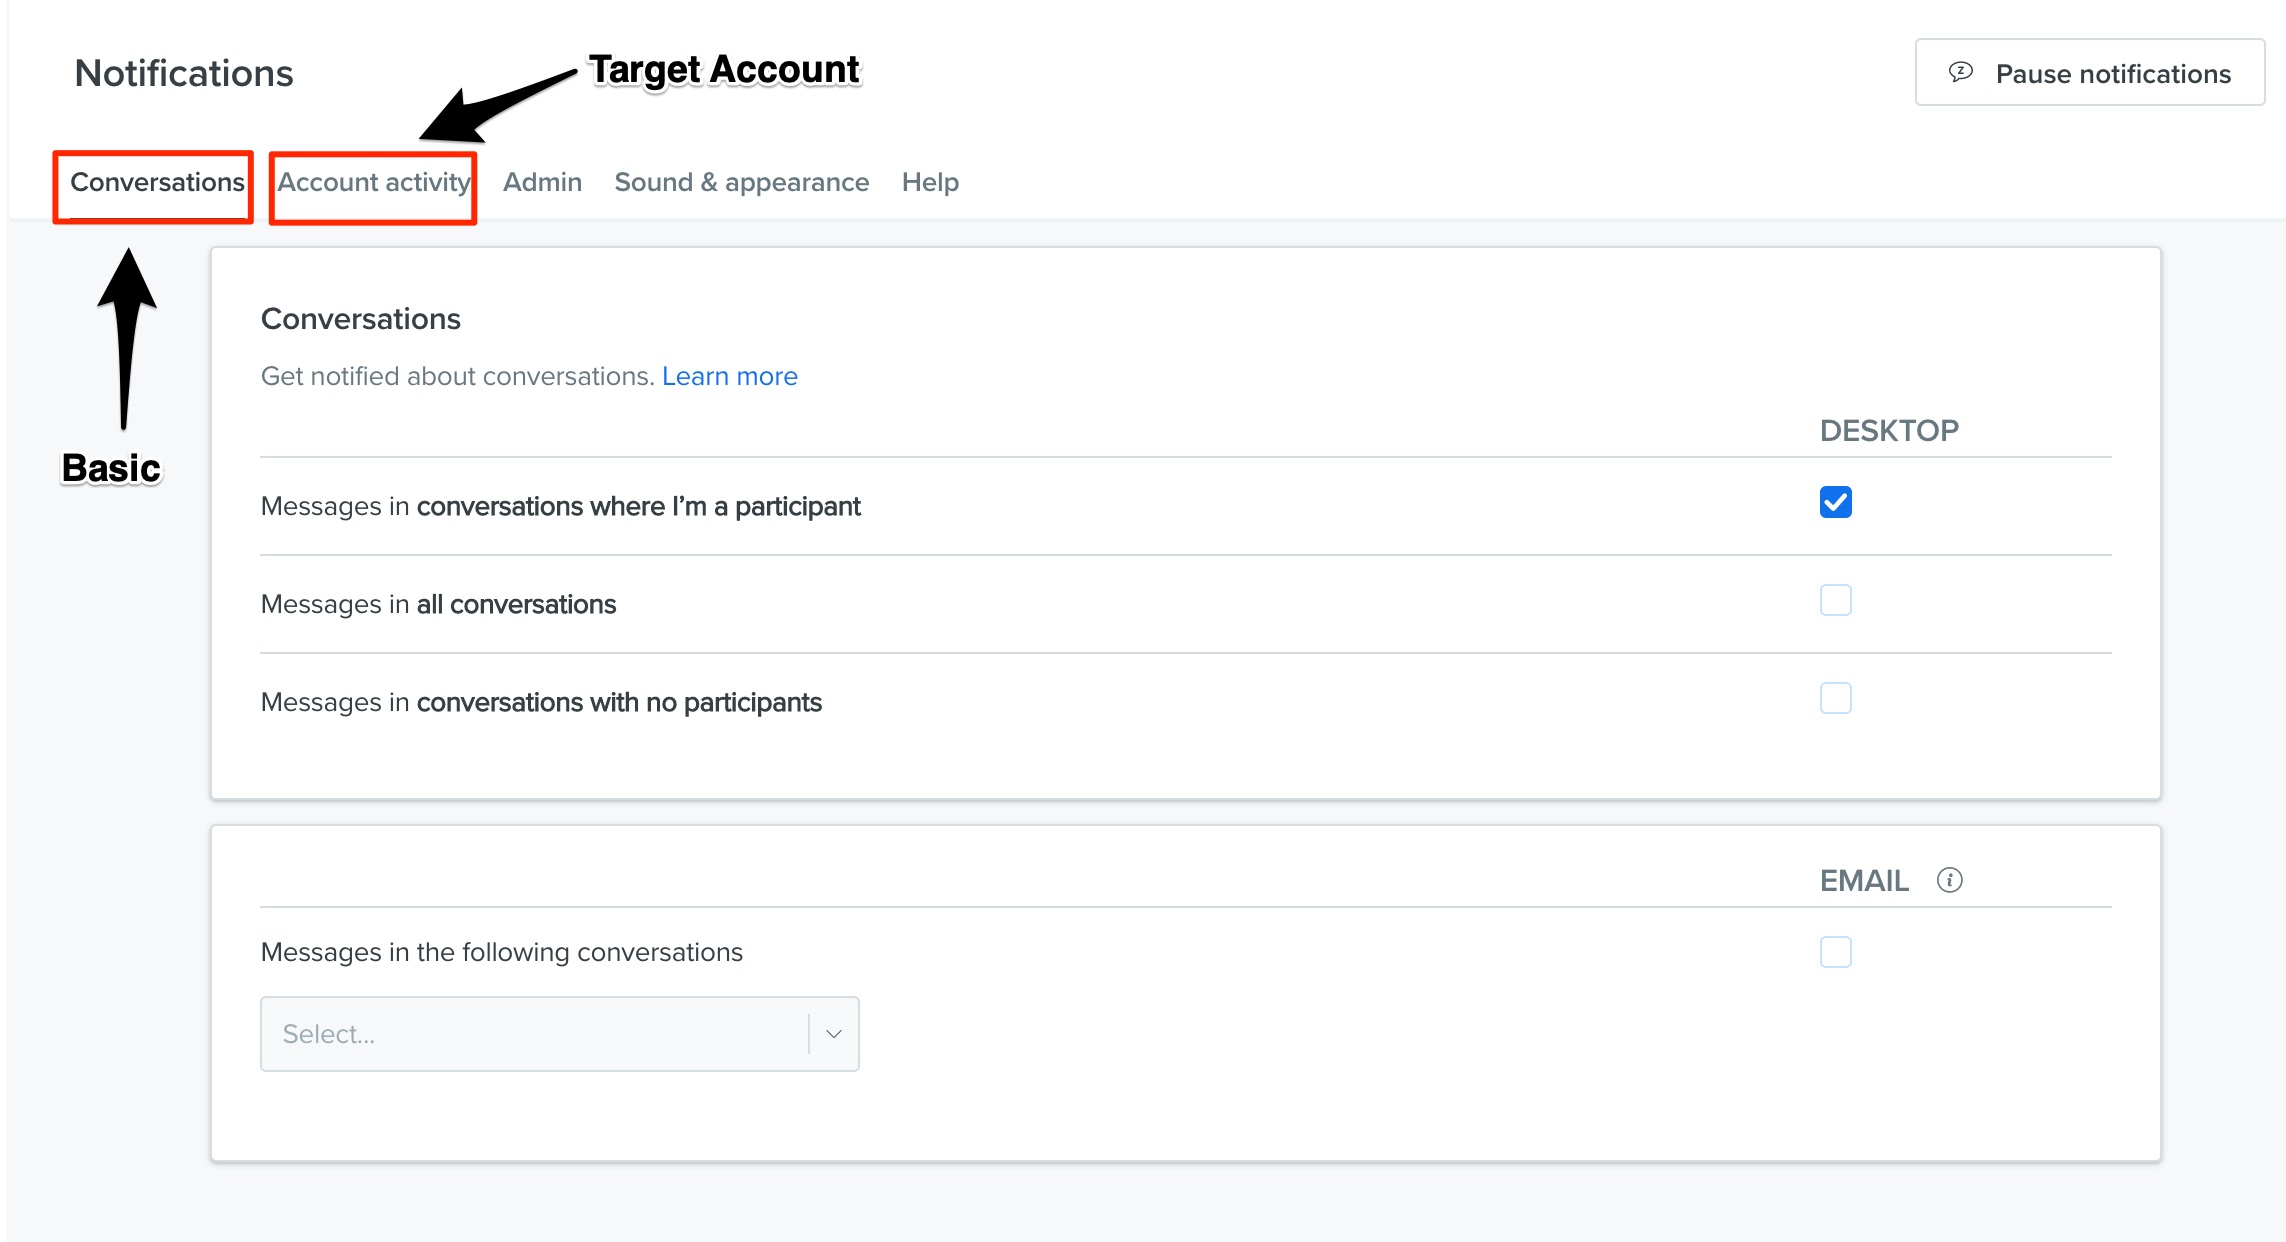Open the Conversations tab
2286x1242 pixels.
[157, 182]
